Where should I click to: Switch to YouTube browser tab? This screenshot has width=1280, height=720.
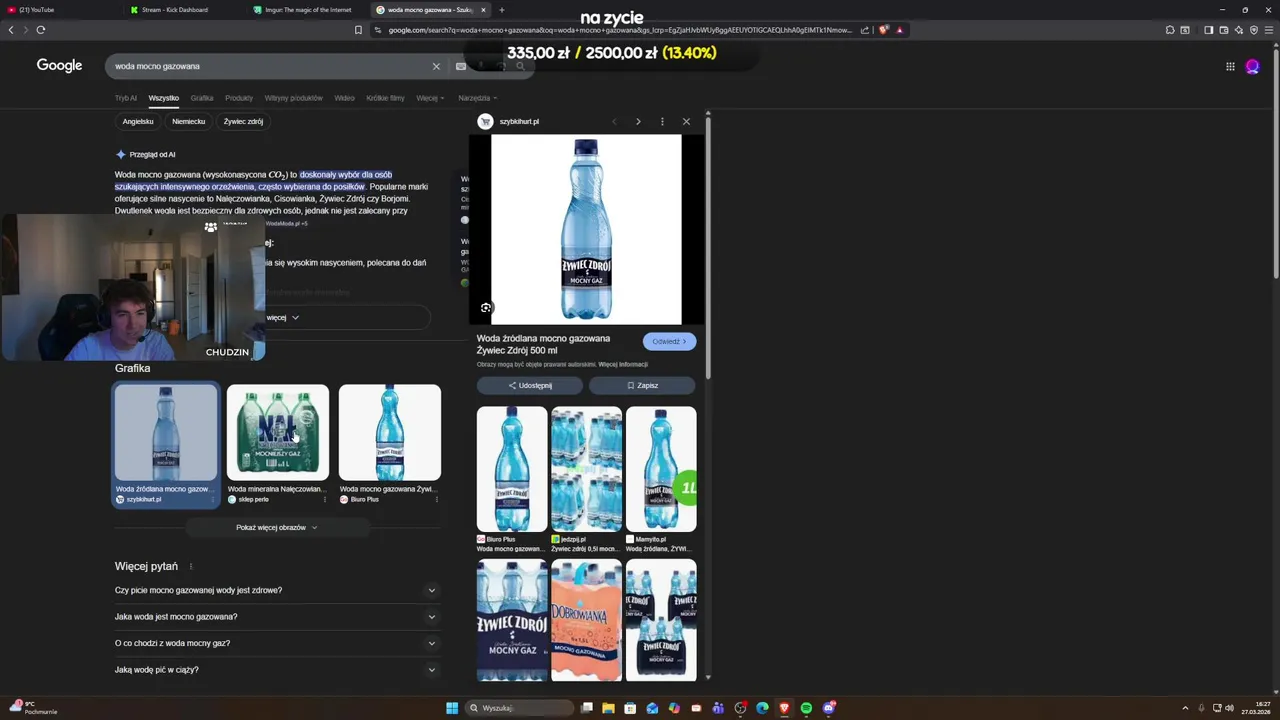pos(60,10)
